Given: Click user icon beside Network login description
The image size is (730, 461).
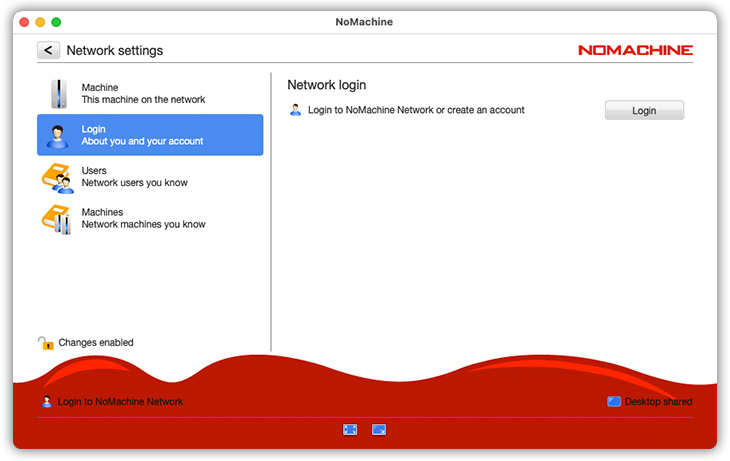Looking at the screenshot, I should 295,110.
